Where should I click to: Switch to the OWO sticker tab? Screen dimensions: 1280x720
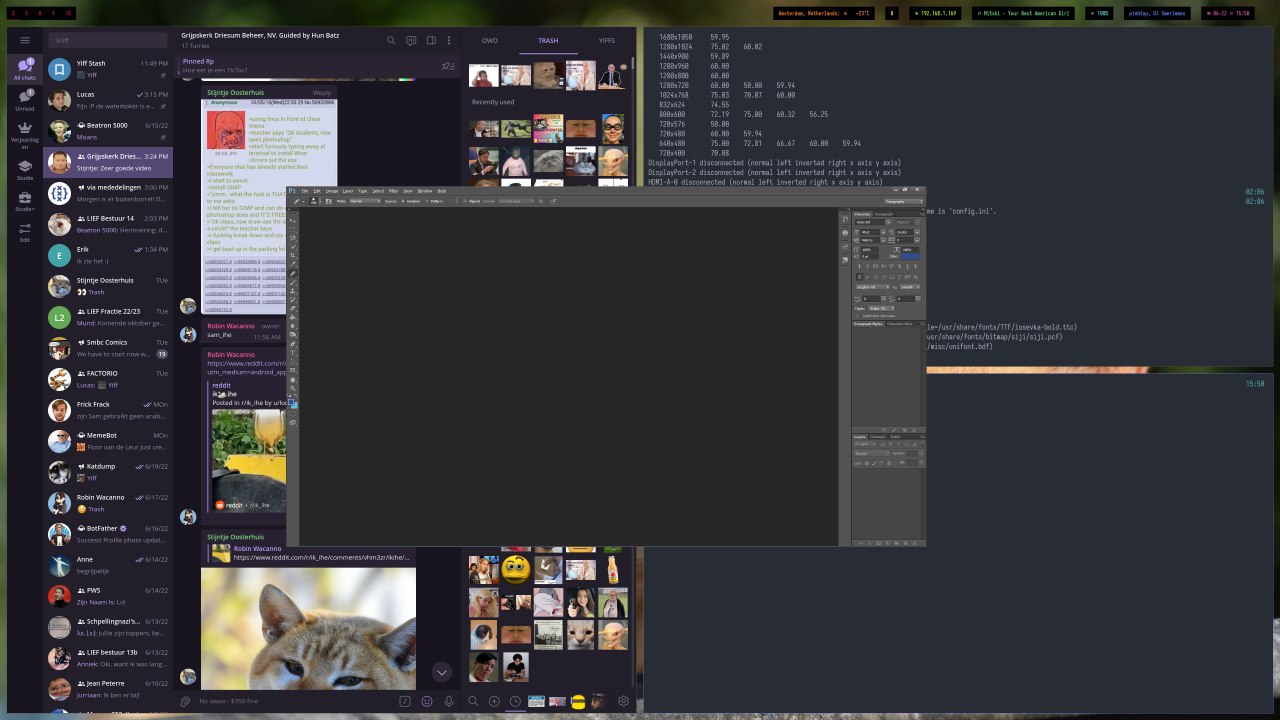click(489, 41)
